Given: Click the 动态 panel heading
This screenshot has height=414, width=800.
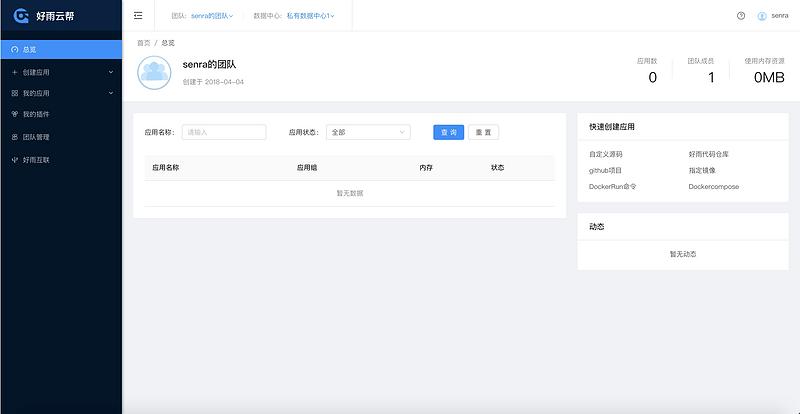Looking at the screenshot, I should tap(596, 227).
